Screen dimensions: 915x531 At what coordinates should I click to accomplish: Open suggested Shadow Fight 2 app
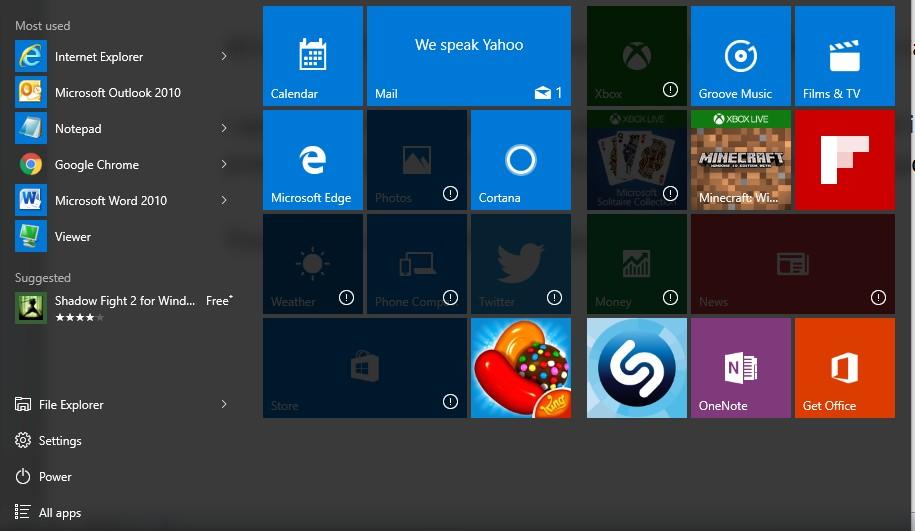point(124,309)
